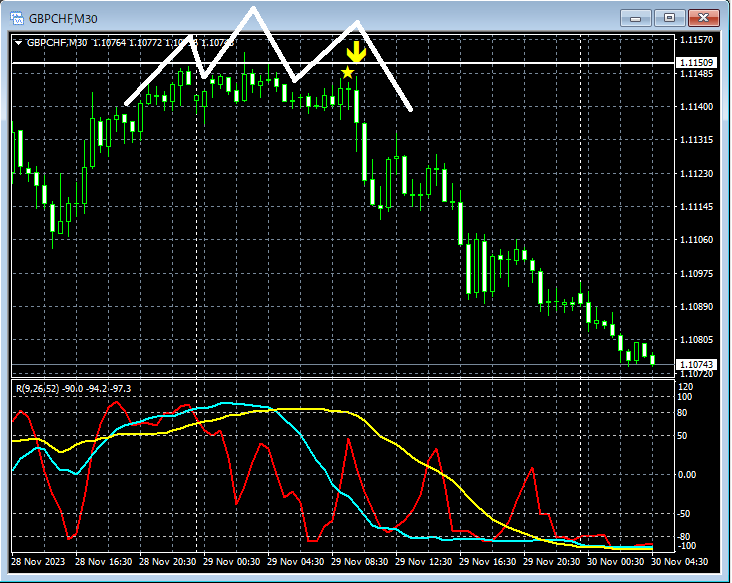Click the chart window icon in title bar
This screenshot has width=732, height=583.
point(16,18)
